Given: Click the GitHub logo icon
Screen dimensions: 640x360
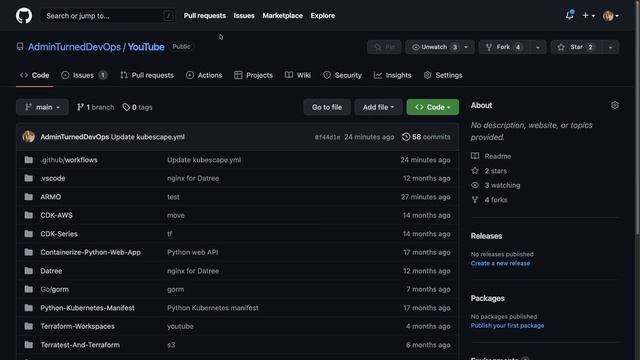Looking at the screenshot, I should point(24,16).
